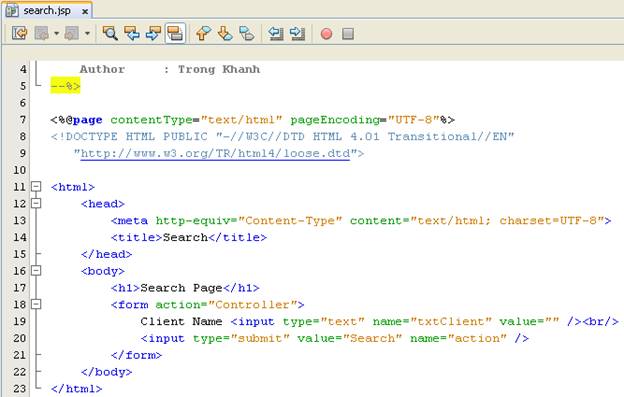Select the search.jsp editor tab
Viewport: 624px width, 397px height.
(47, 11)
